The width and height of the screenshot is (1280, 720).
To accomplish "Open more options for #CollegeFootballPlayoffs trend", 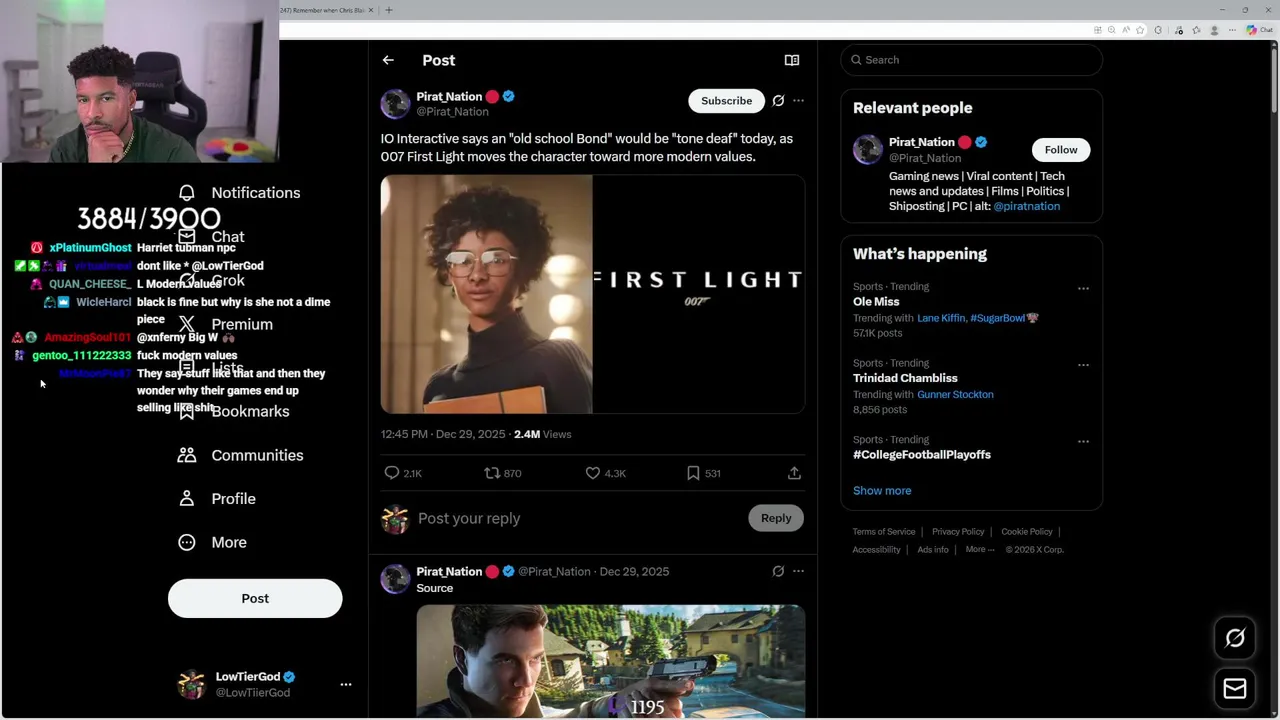I will coord(1083,441).
